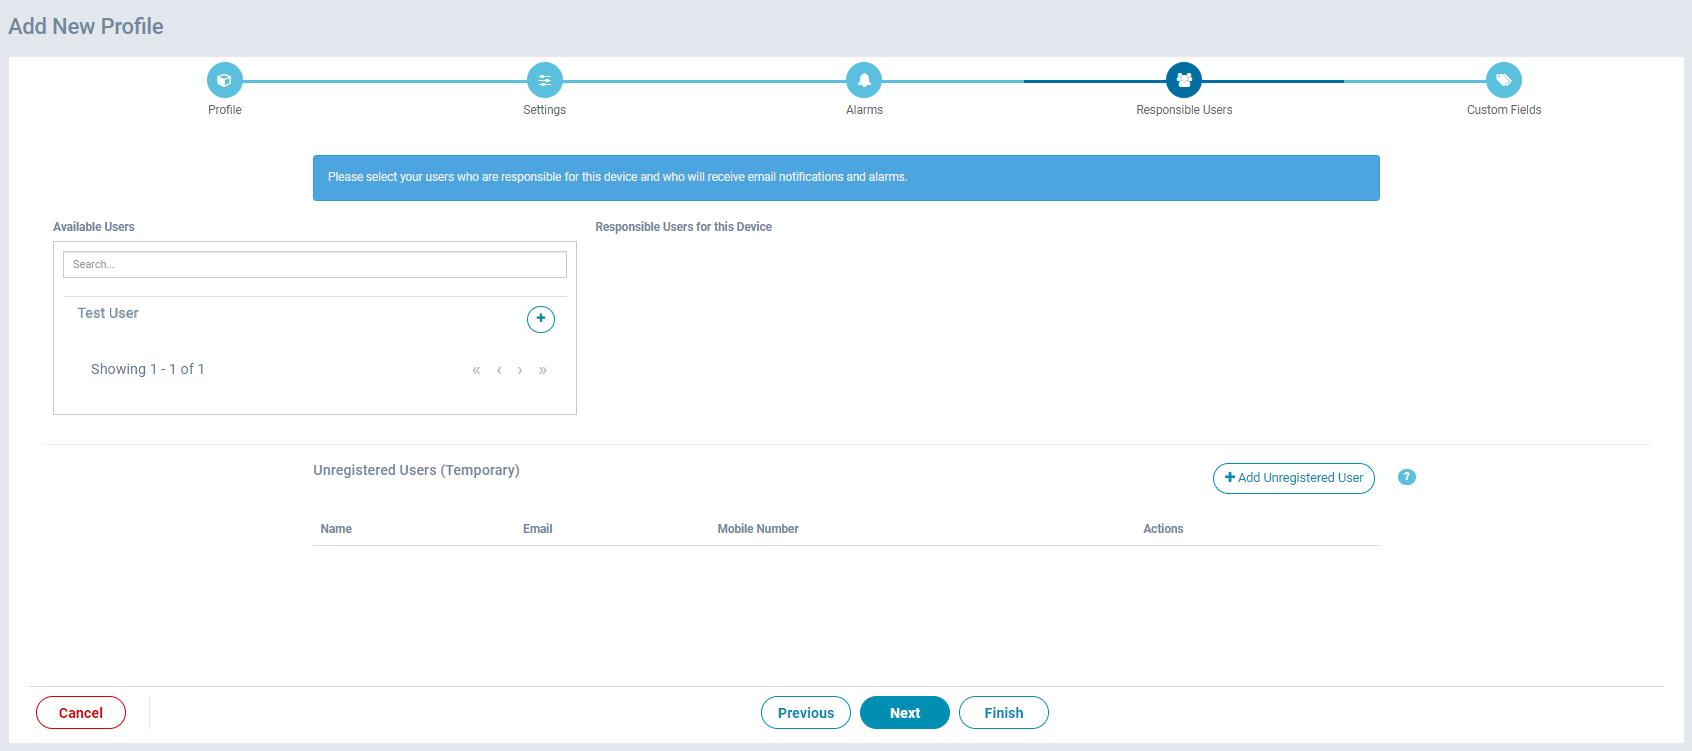Image resolution: width=1692 pixels, height=751 pixels.
Task: Click the Settings step label
Action: (x=545, y=110)
